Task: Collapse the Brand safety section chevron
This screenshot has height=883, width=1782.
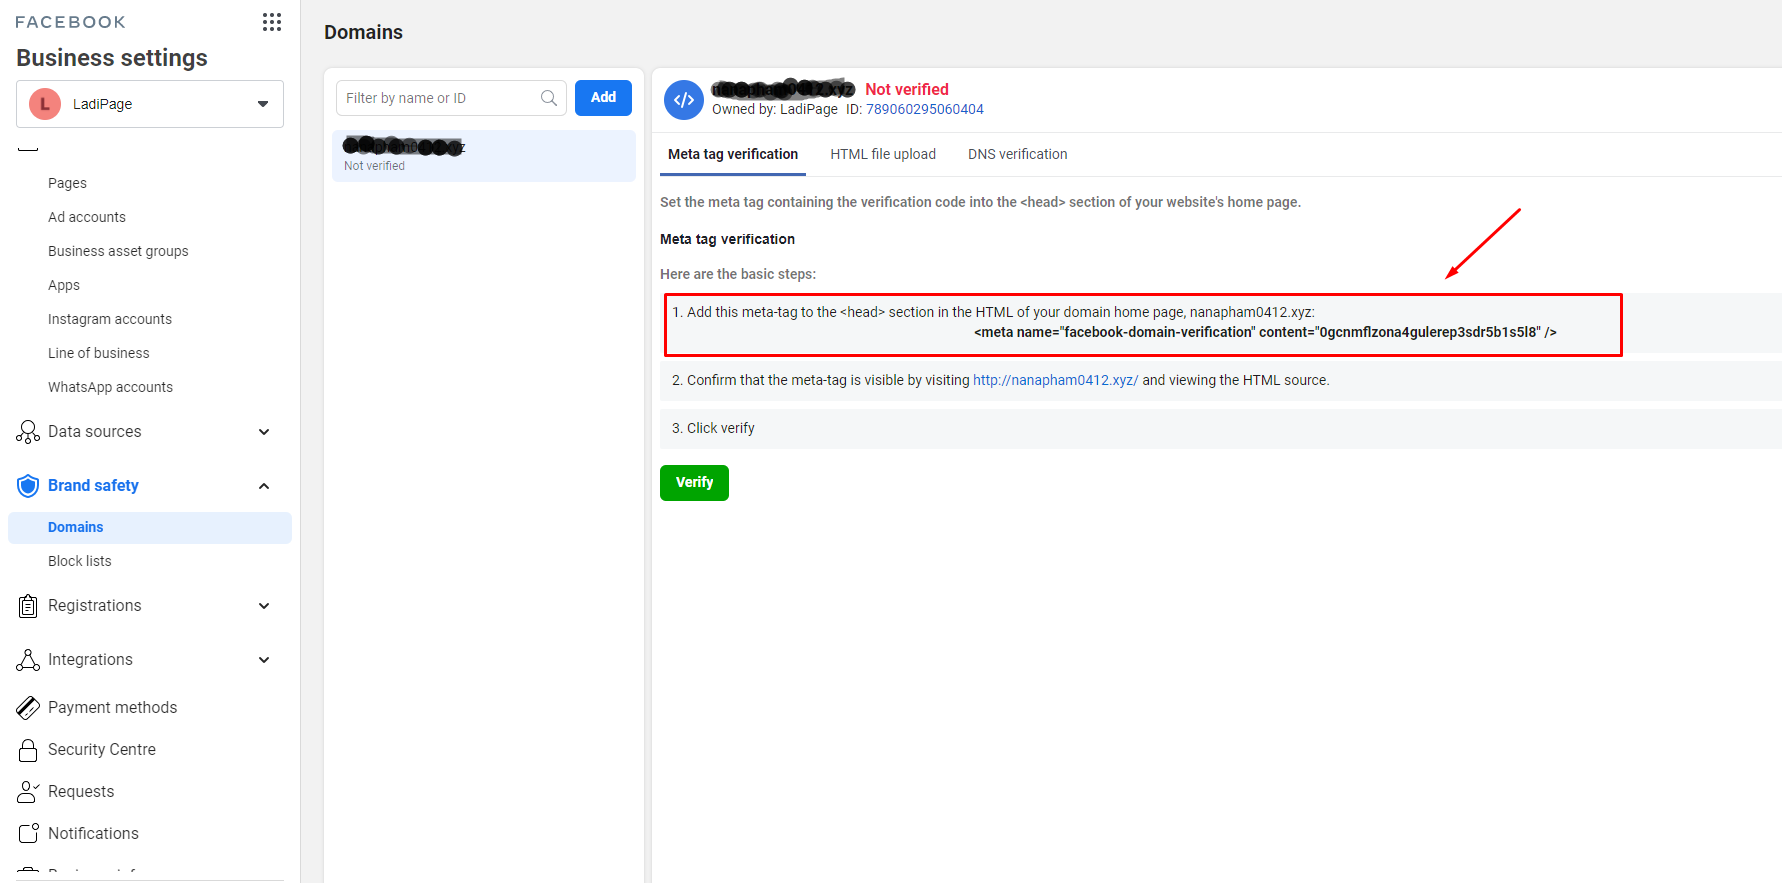Action: [264, 486]
